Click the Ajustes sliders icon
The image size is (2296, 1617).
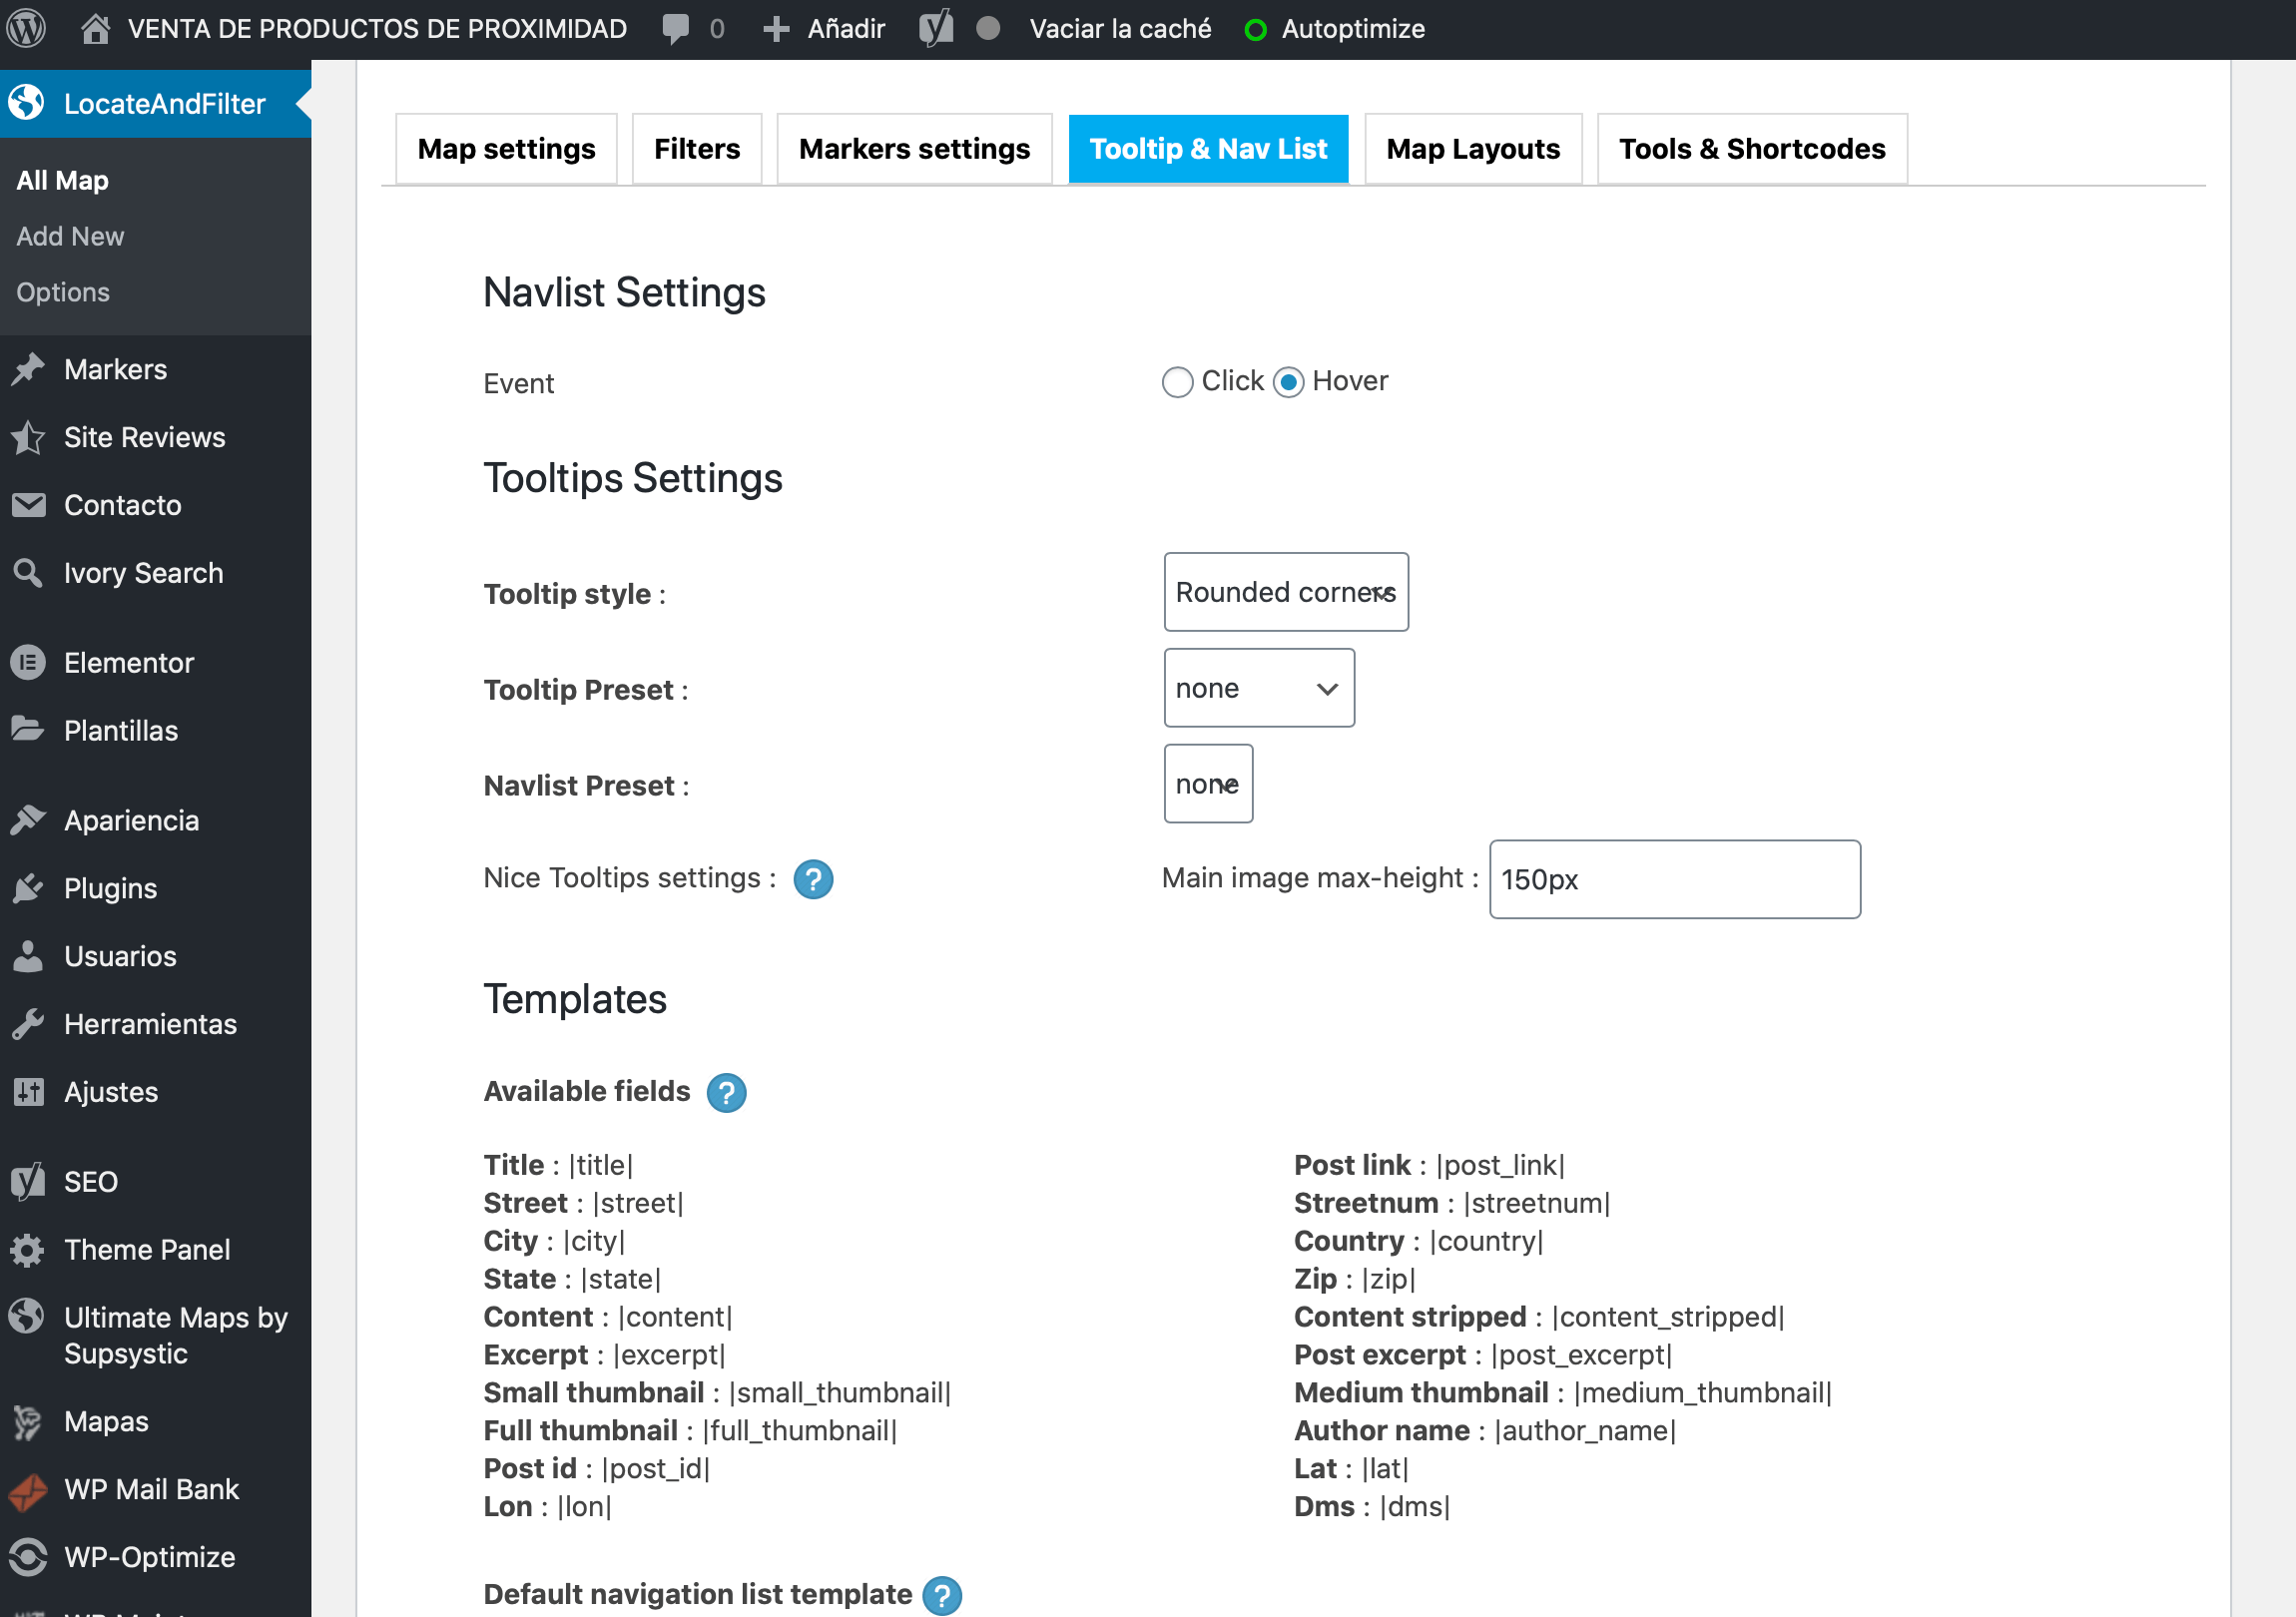[28, 1091]
